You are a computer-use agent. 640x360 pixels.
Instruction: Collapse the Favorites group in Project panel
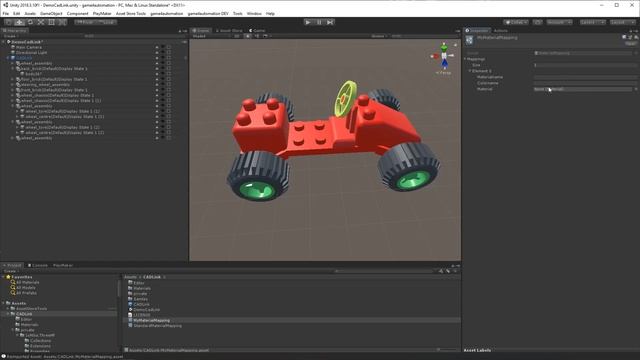[4, 277]
